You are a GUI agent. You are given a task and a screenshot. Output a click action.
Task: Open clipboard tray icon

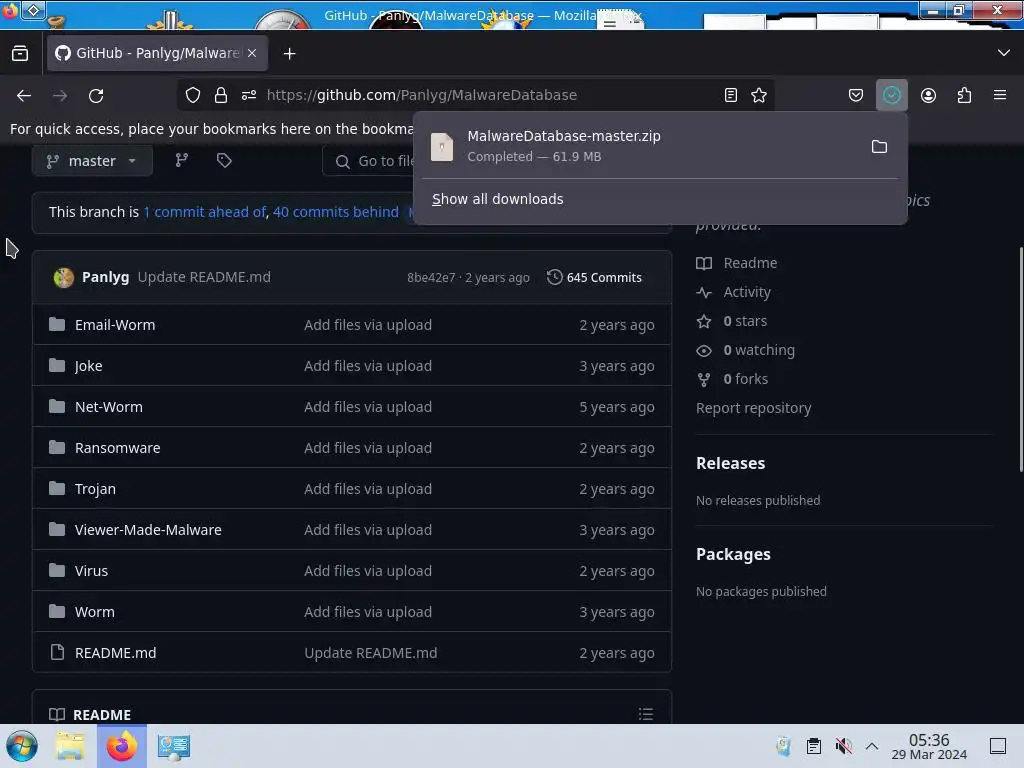point(813,746)
